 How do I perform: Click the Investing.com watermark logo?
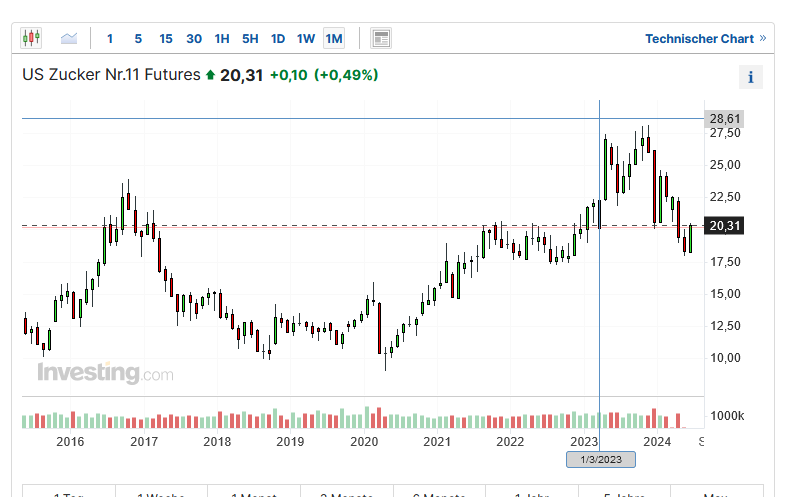tap(105, 374)
